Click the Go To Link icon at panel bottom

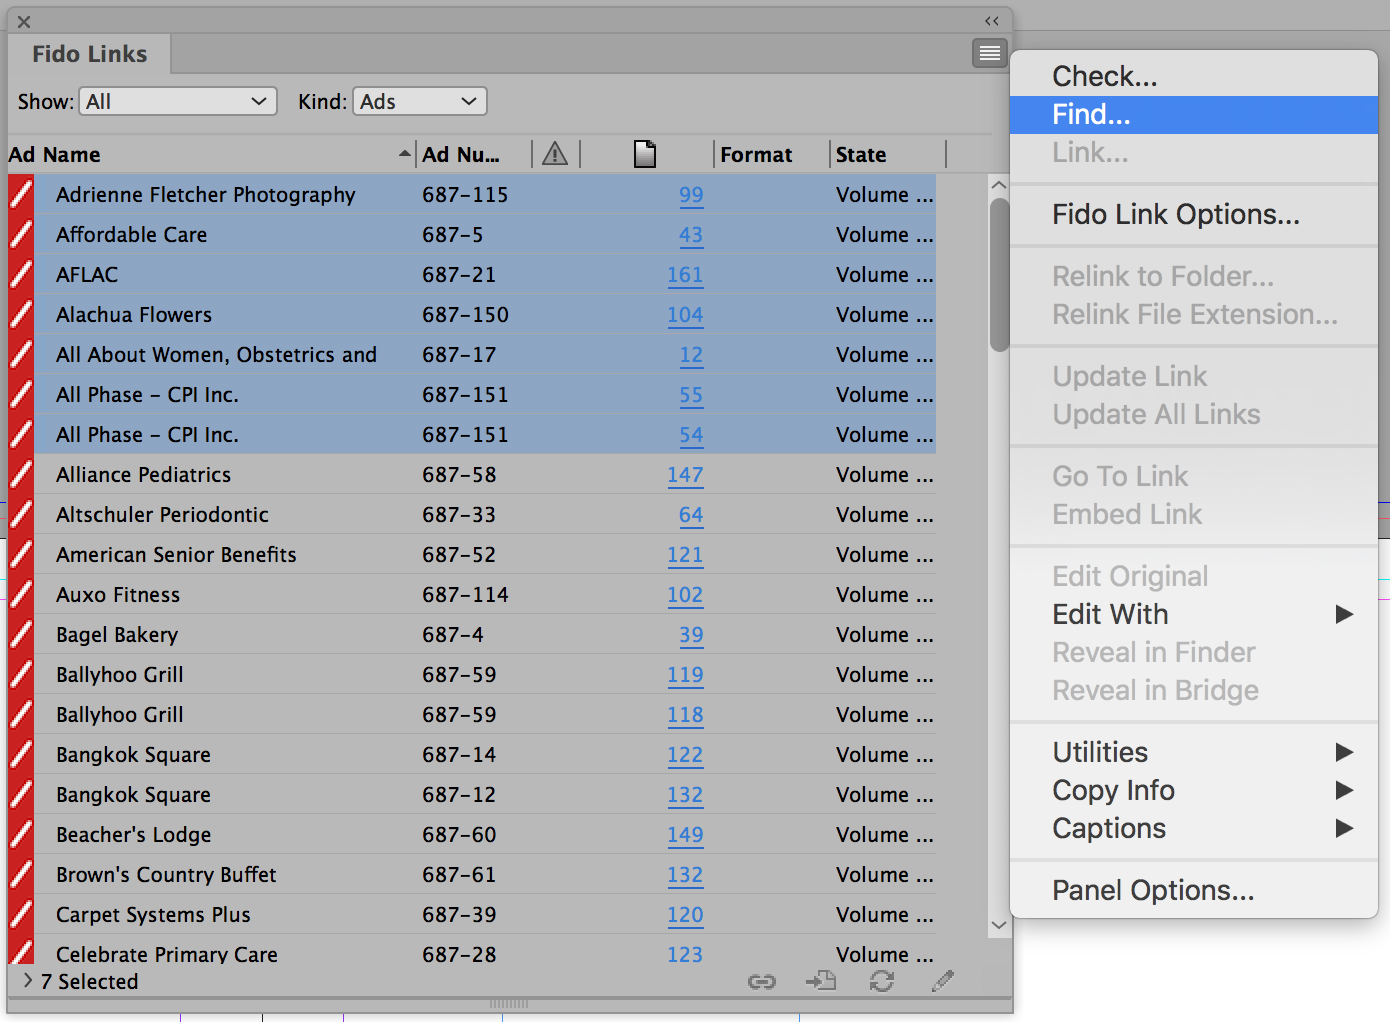pyautogui.click(x=821, y=981)
